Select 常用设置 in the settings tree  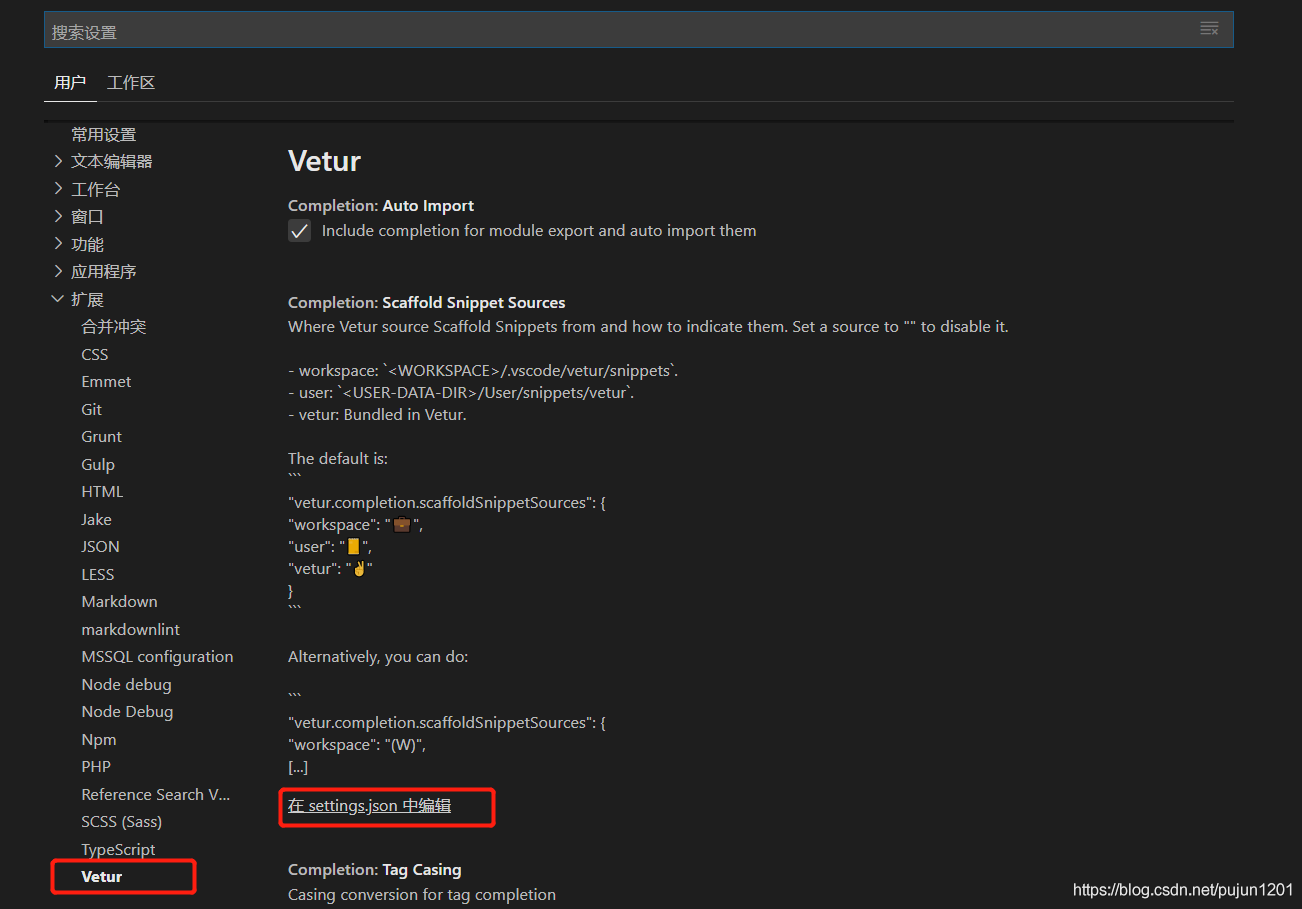point(103,134)
